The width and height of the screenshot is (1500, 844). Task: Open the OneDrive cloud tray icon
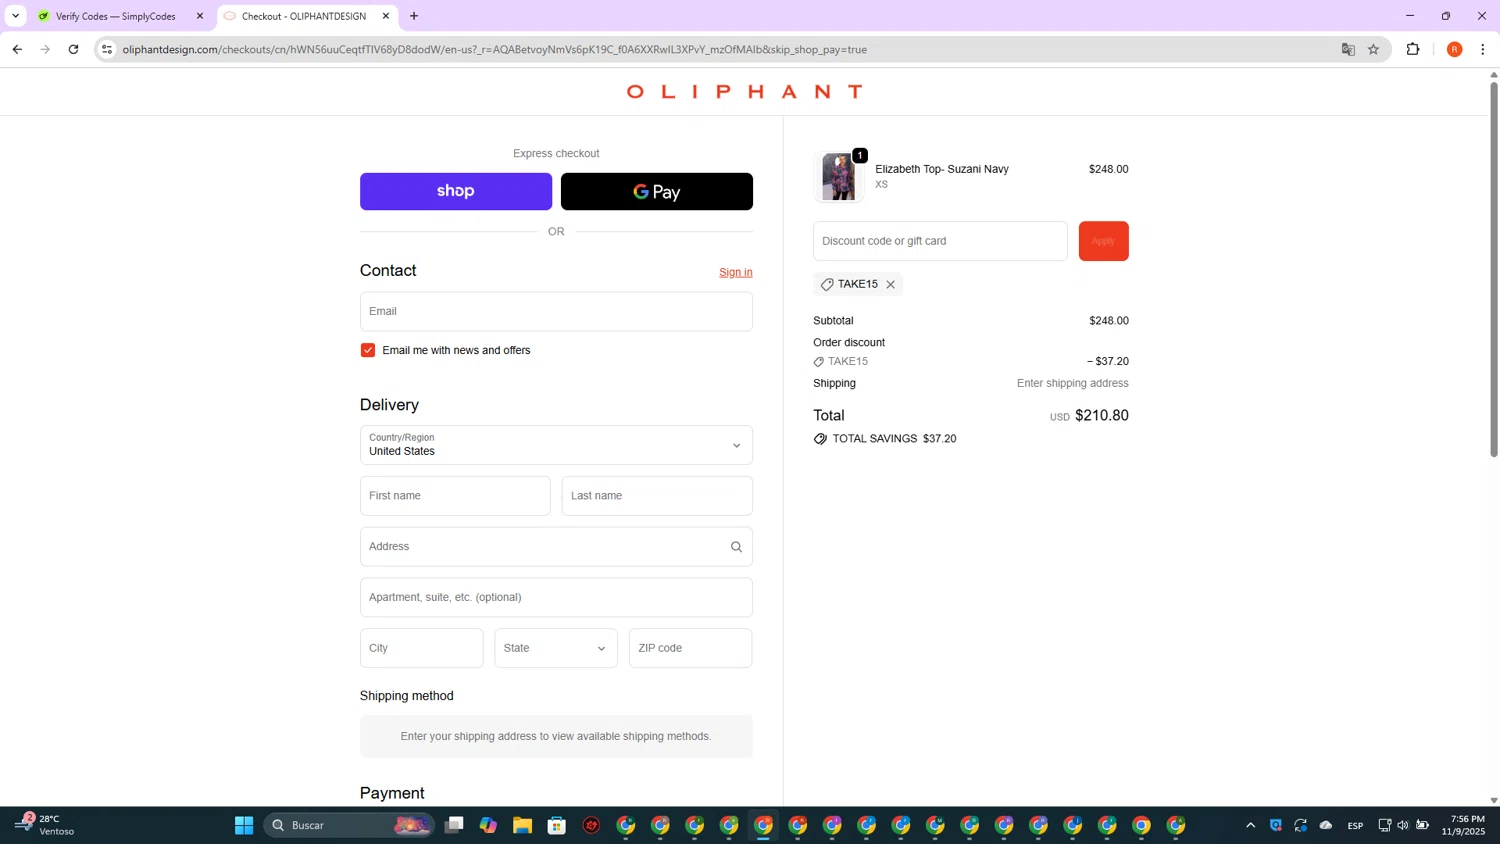(x=1326, y=825)
